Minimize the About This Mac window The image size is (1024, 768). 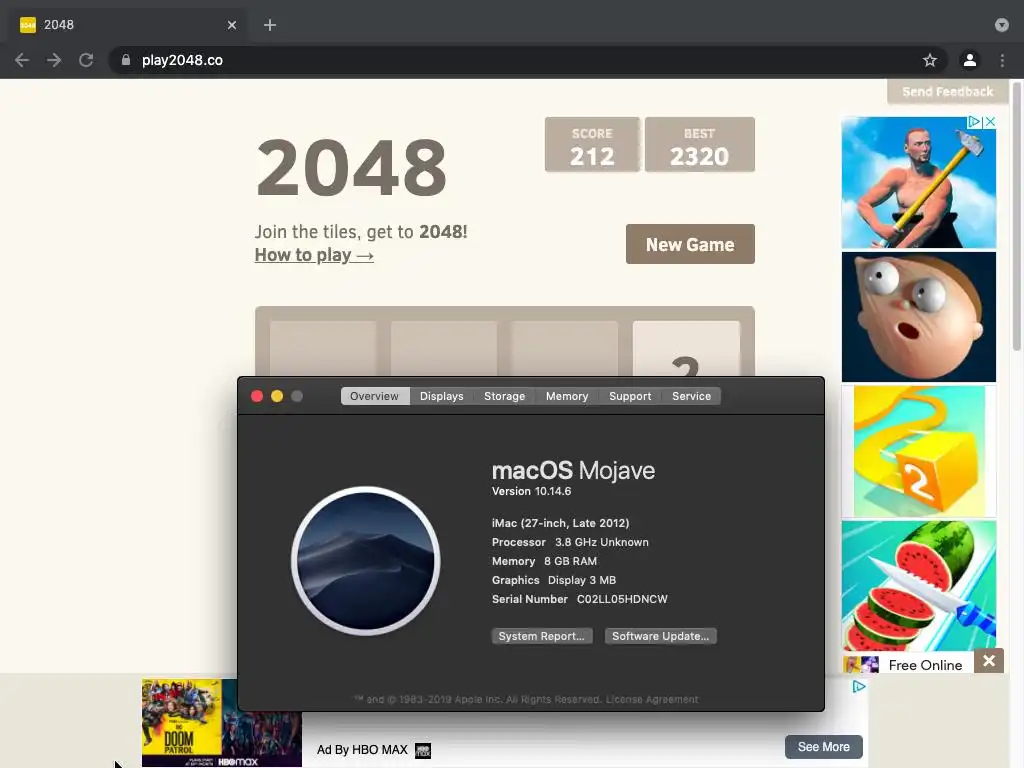pyautogui.click(x=277, y=396)
